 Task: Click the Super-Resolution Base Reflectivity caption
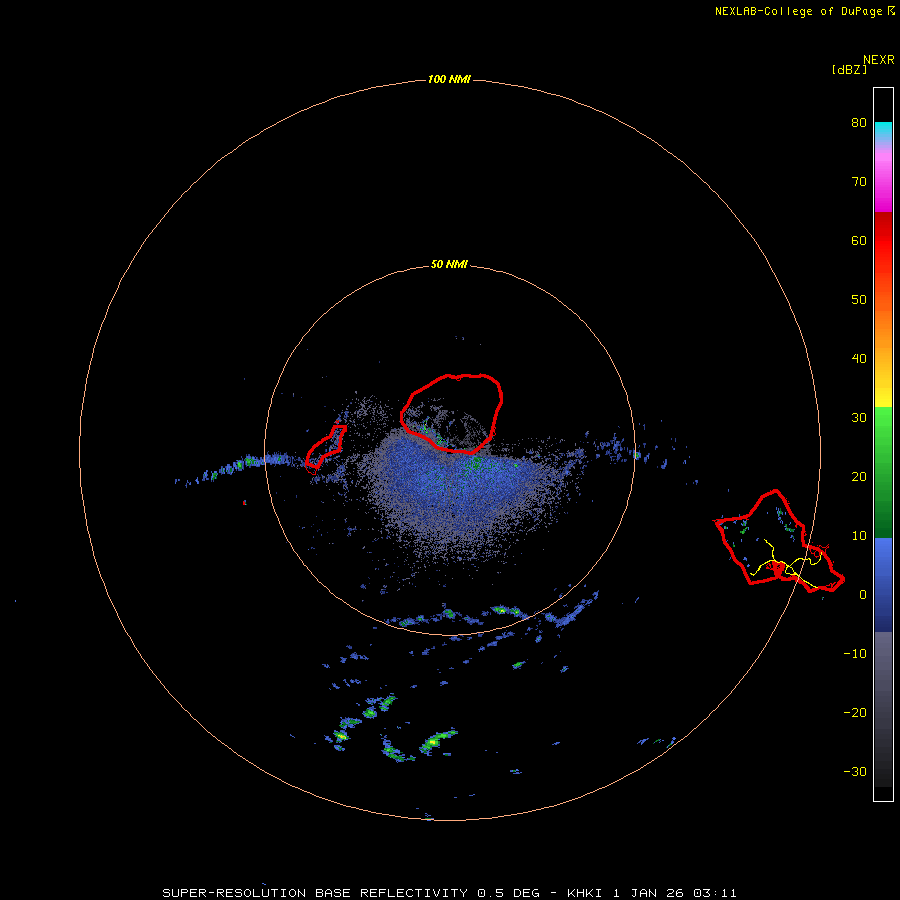(449, 893)
